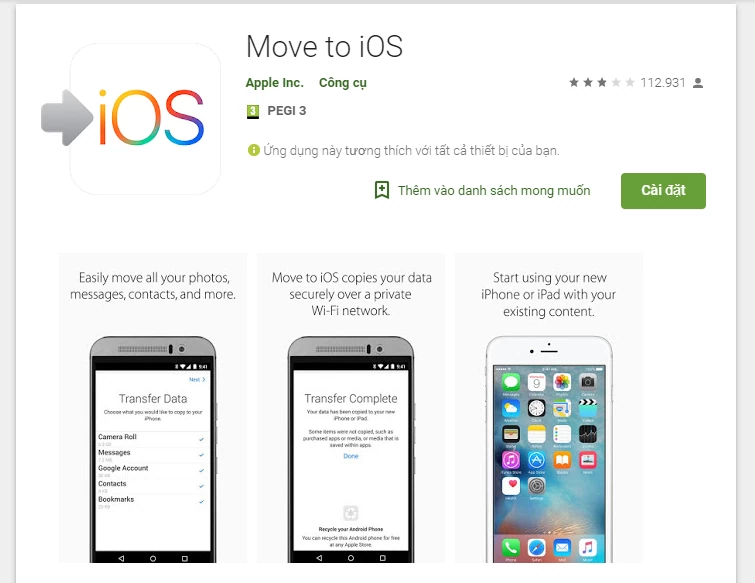Open the iPhone home screen screenshot thumbnail

coord(549,408)
